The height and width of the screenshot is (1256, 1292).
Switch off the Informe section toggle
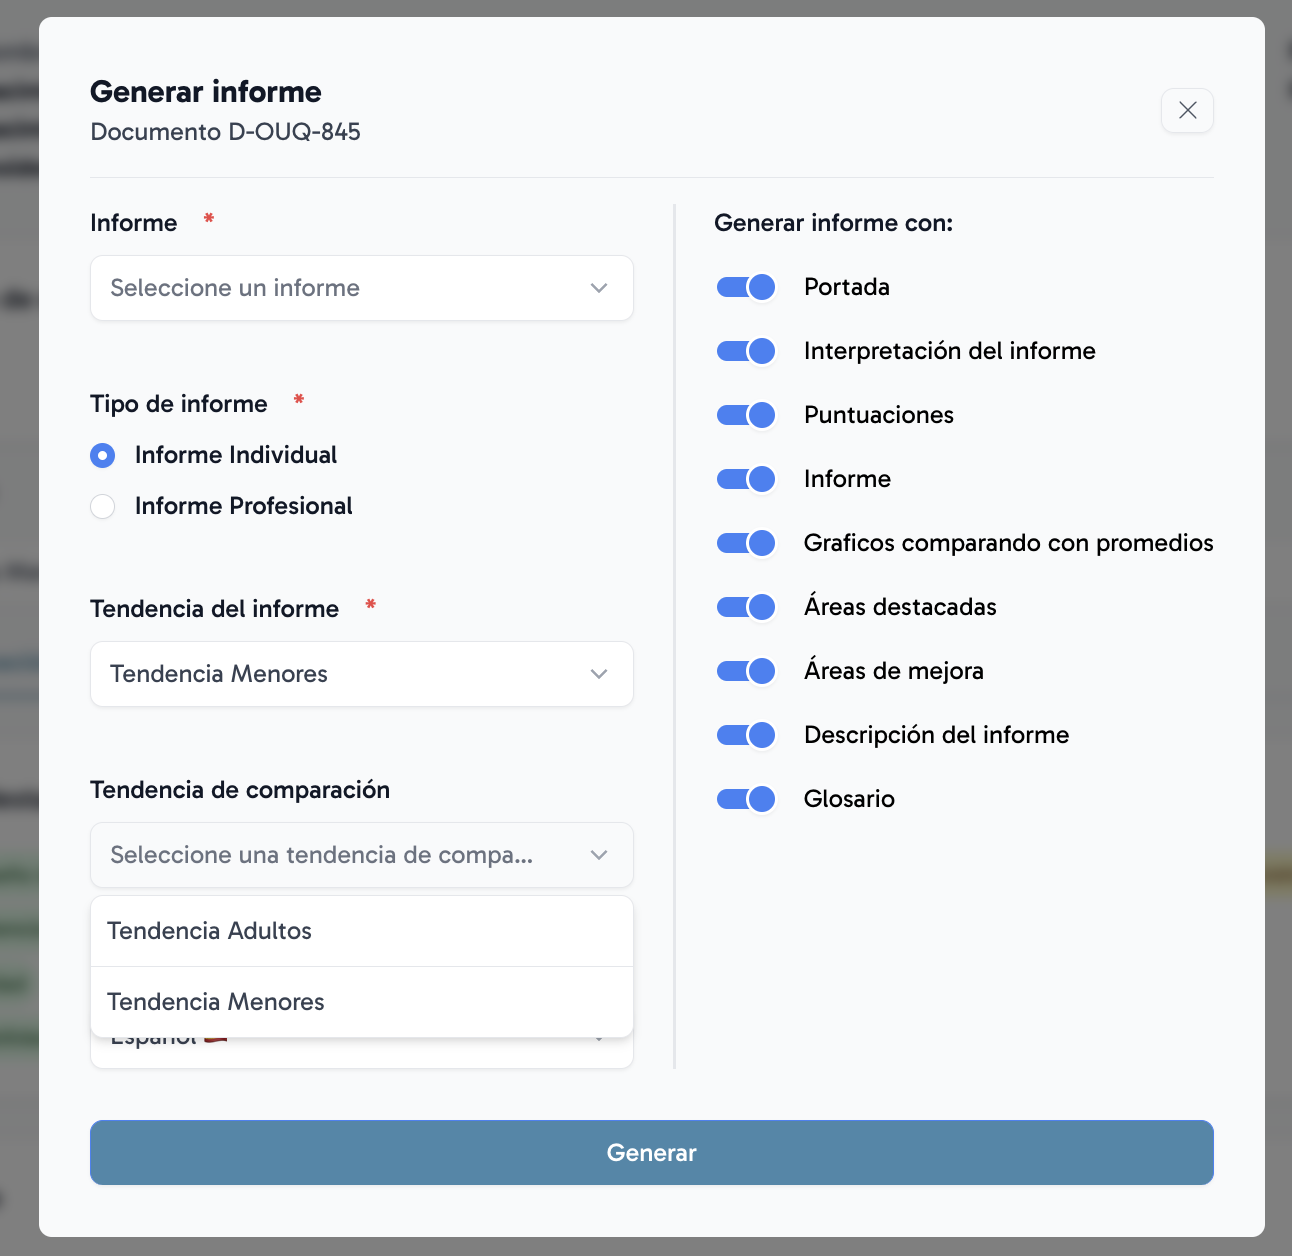(746, 479)
